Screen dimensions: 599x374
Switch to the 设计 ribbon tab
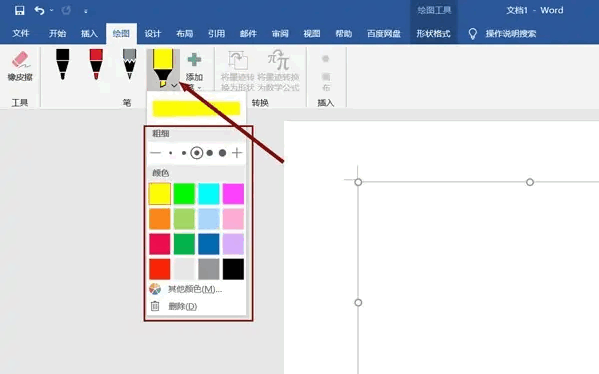[152, 34]
